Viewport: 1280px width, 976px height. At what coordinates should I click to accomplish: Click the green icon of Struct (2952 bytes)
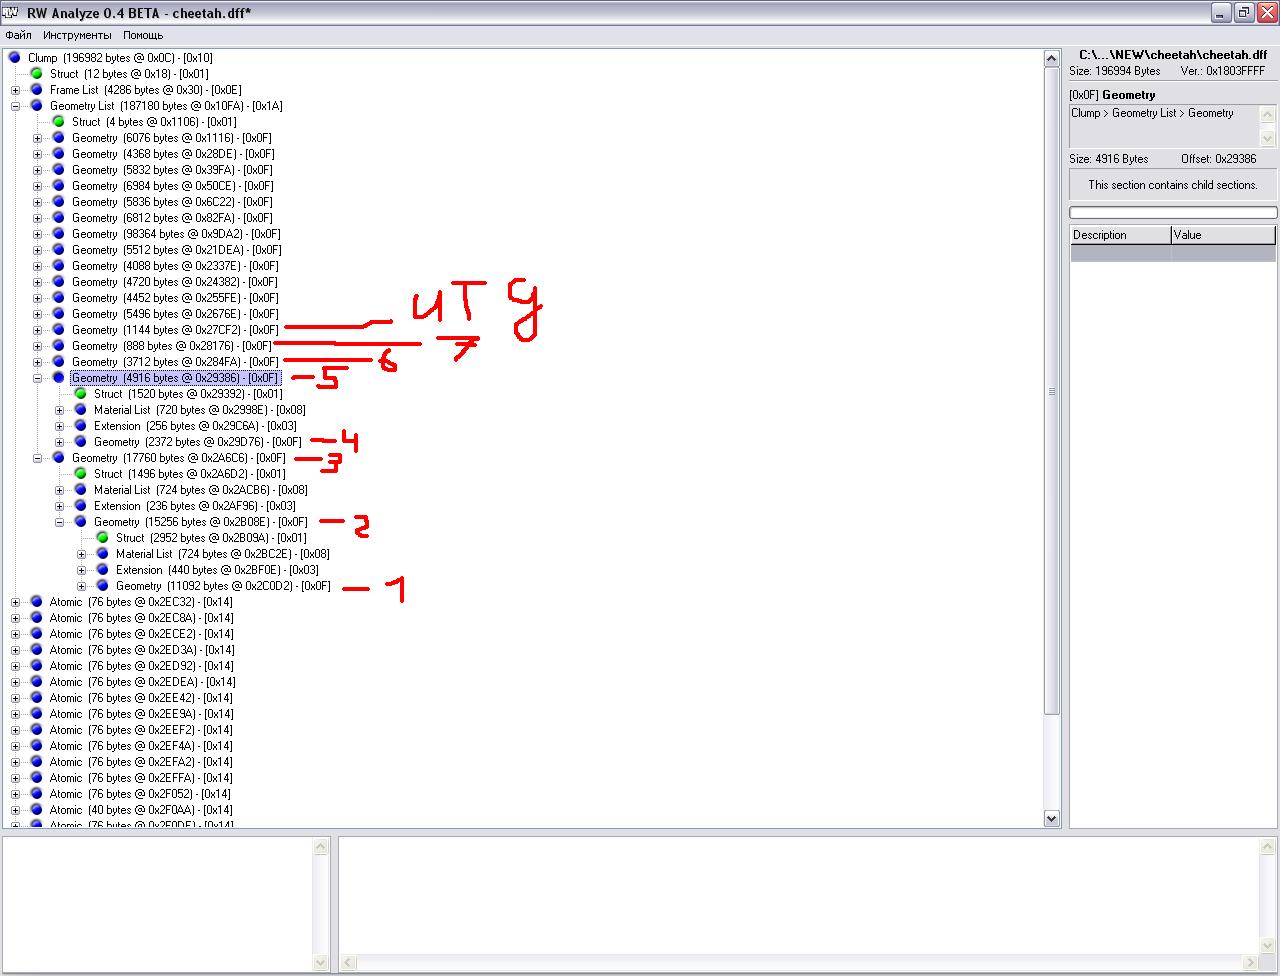pyautogui.click(x=102, y=538)
